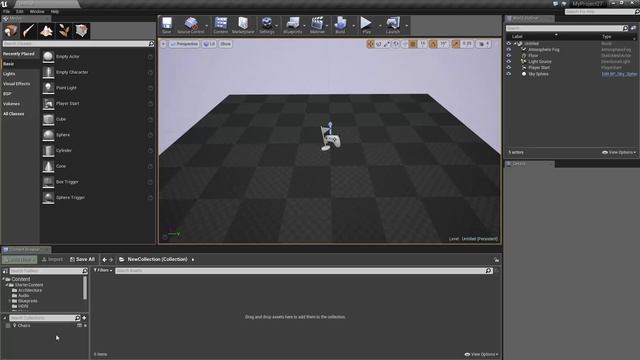Hide Floor using its eye icon
This screenshot has height=360, width=640.
point(509,56)
